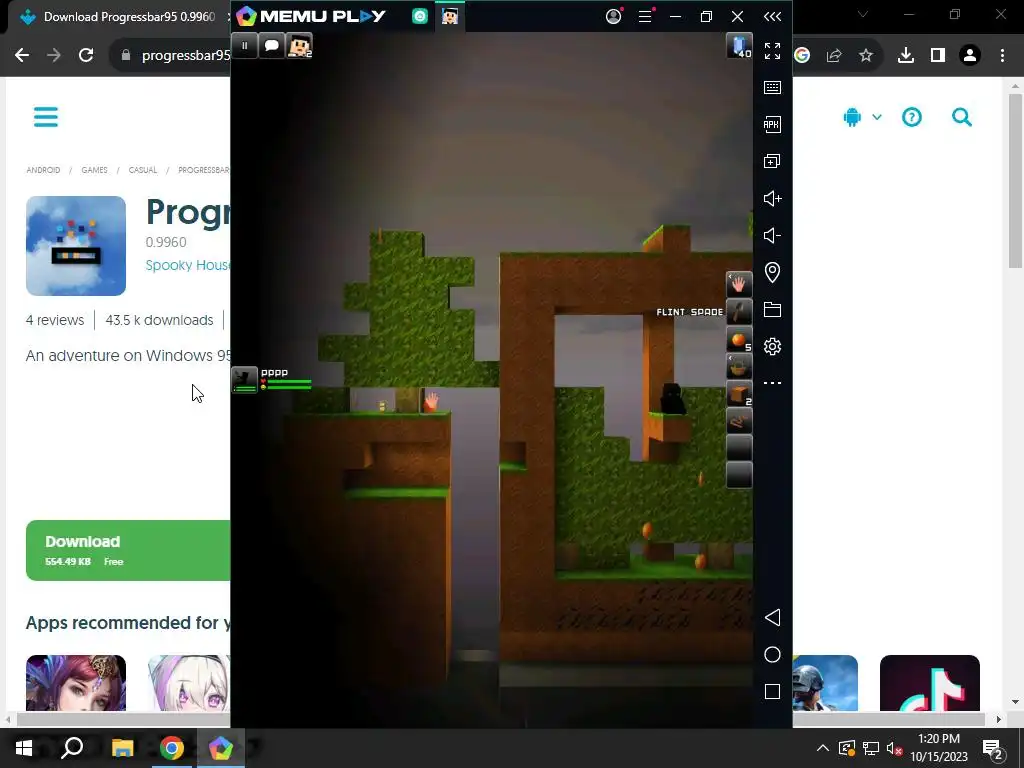
Task: Switch to Blockheads game tab
Action: [449, 16]
